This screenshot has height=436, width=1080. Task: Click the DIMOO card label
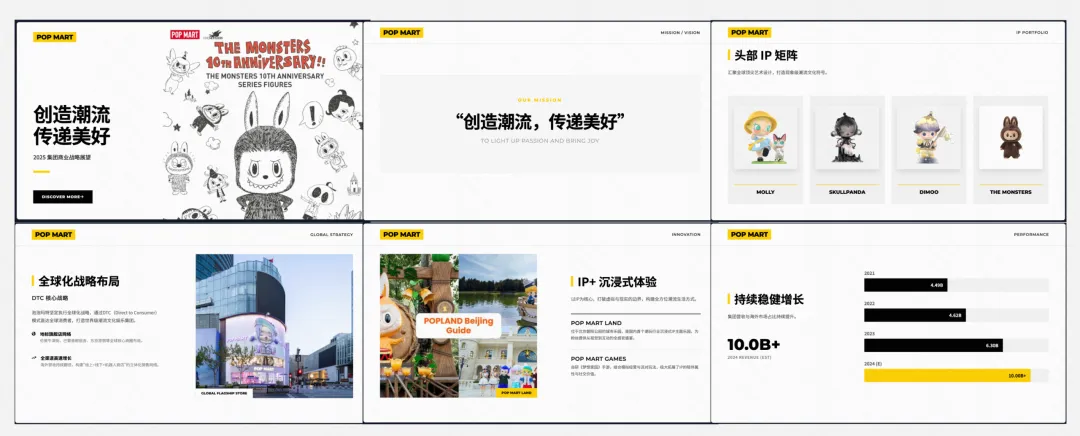coord(928,192)
